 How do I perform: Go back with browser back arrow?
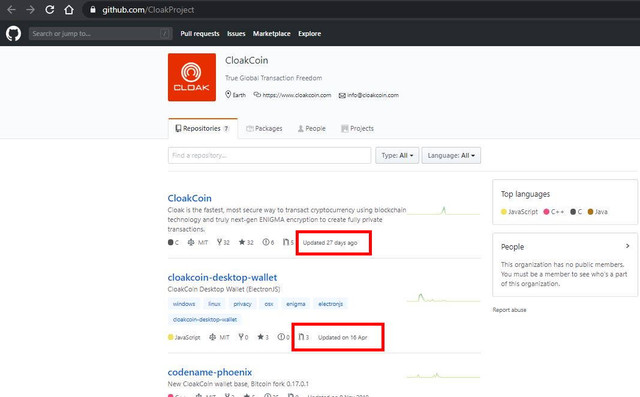click(11, 9)
